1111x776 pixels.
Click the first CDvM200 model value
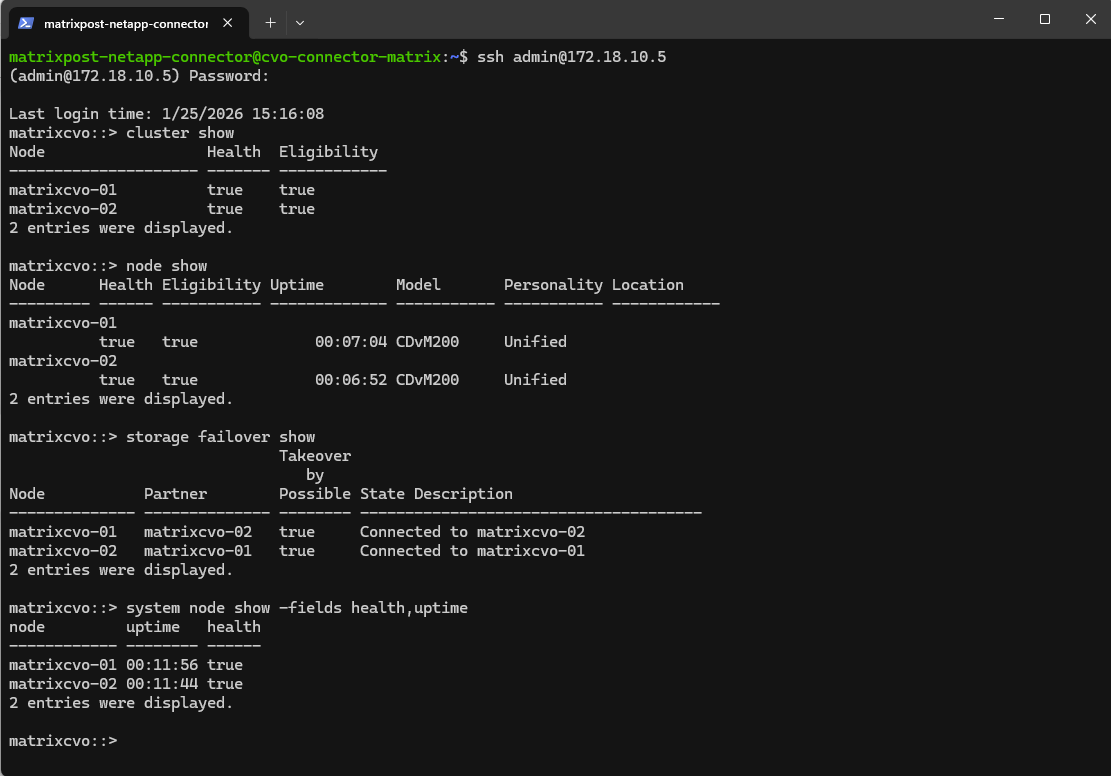[x=427, y=342]
